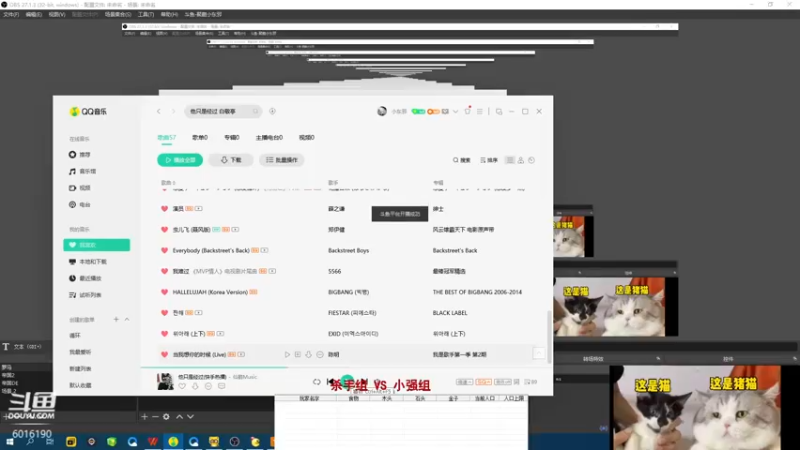Move OBS source up arrow
Viewport: 800px width, 450px height.
click(x=180, y=417)
